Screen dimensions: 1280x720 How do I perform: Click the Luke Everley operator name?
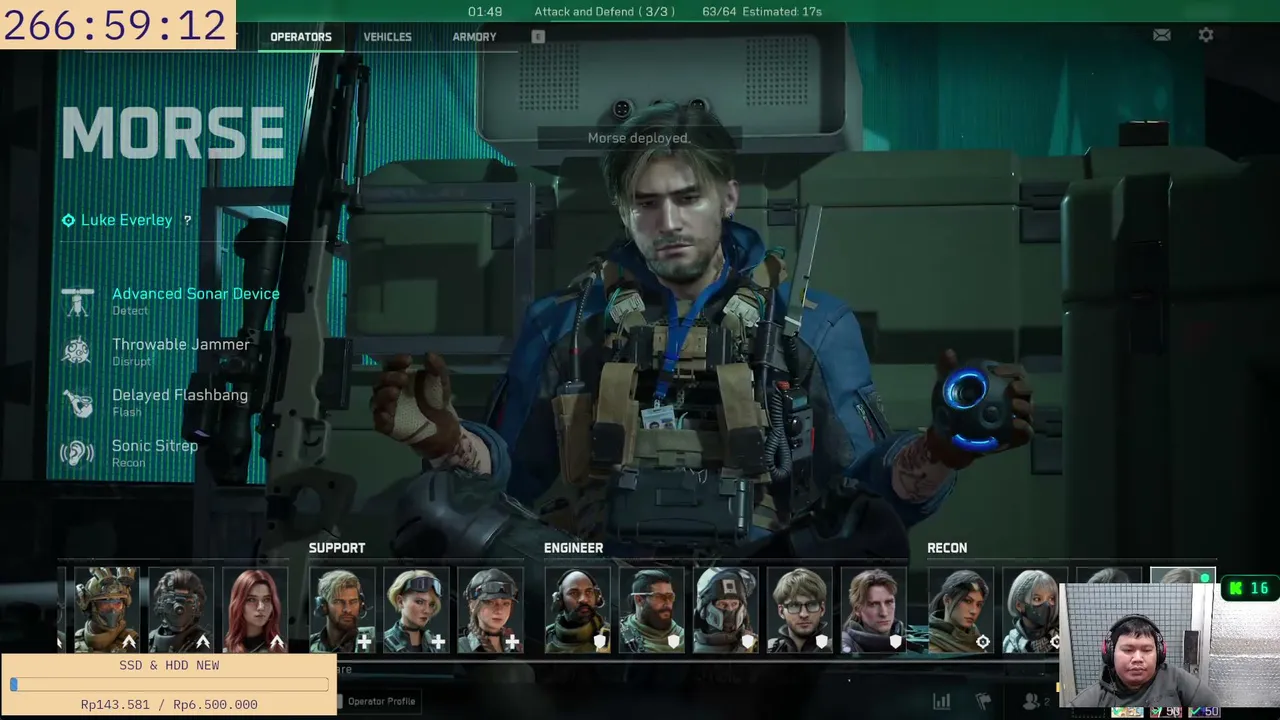126,220
